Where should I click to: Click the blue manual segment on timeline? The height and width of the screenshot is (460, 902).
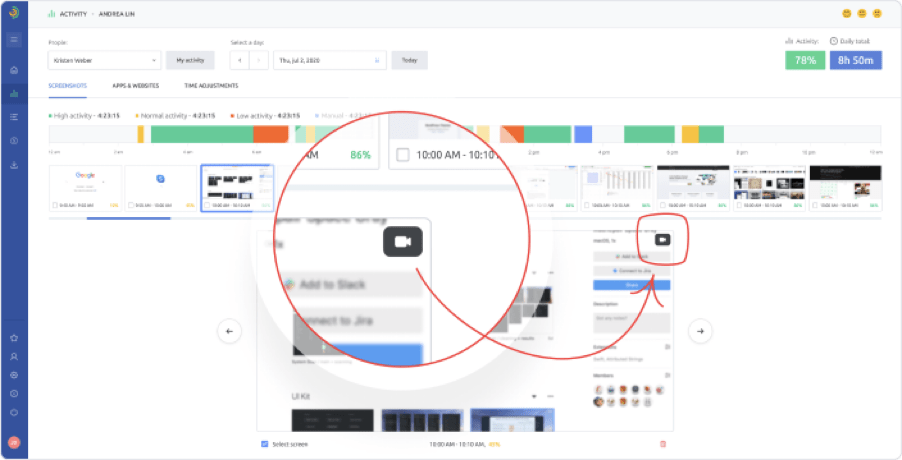[583, 134]
